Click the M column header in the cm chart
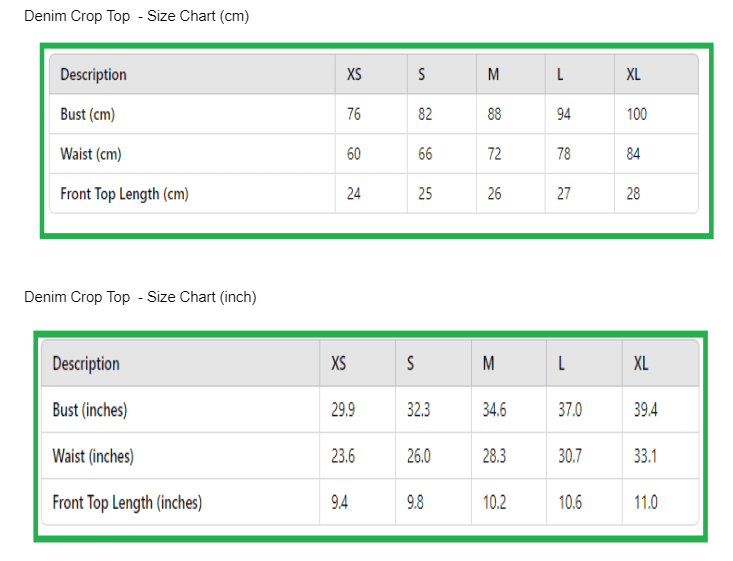Viewport: 733px width, 561px height. coord(494,74)
